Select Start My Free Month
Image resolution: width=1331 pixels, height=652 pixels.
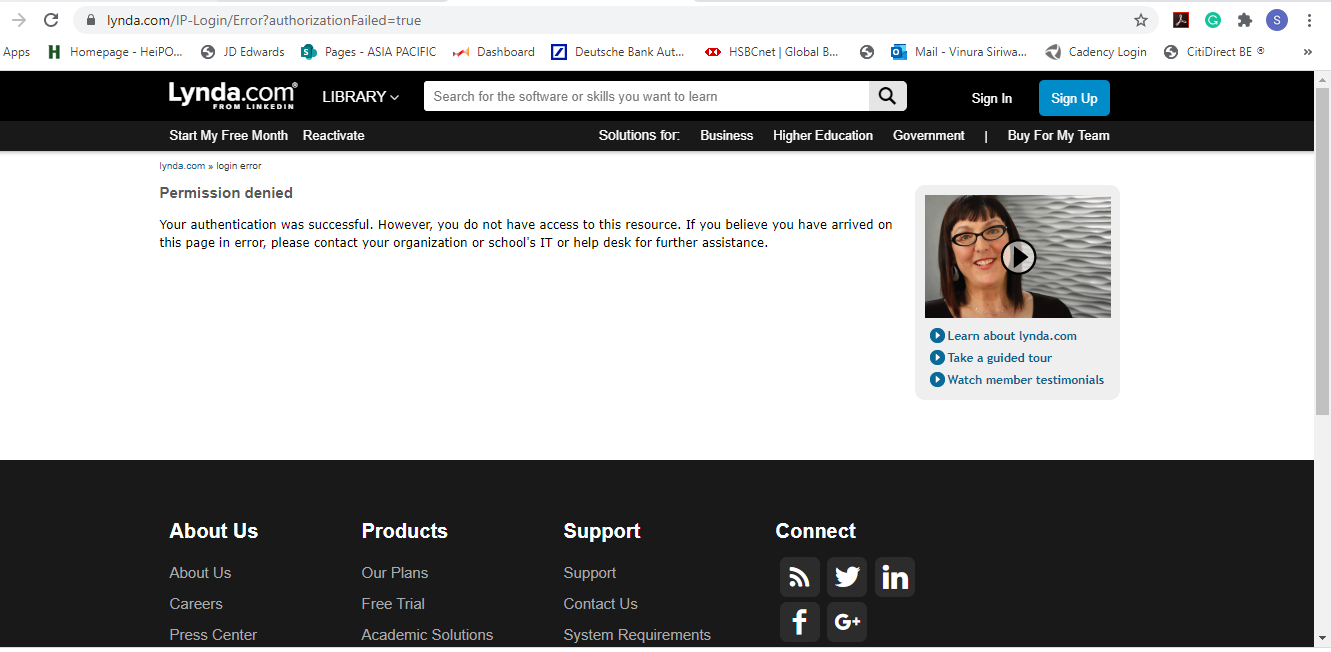pos(229,135)
